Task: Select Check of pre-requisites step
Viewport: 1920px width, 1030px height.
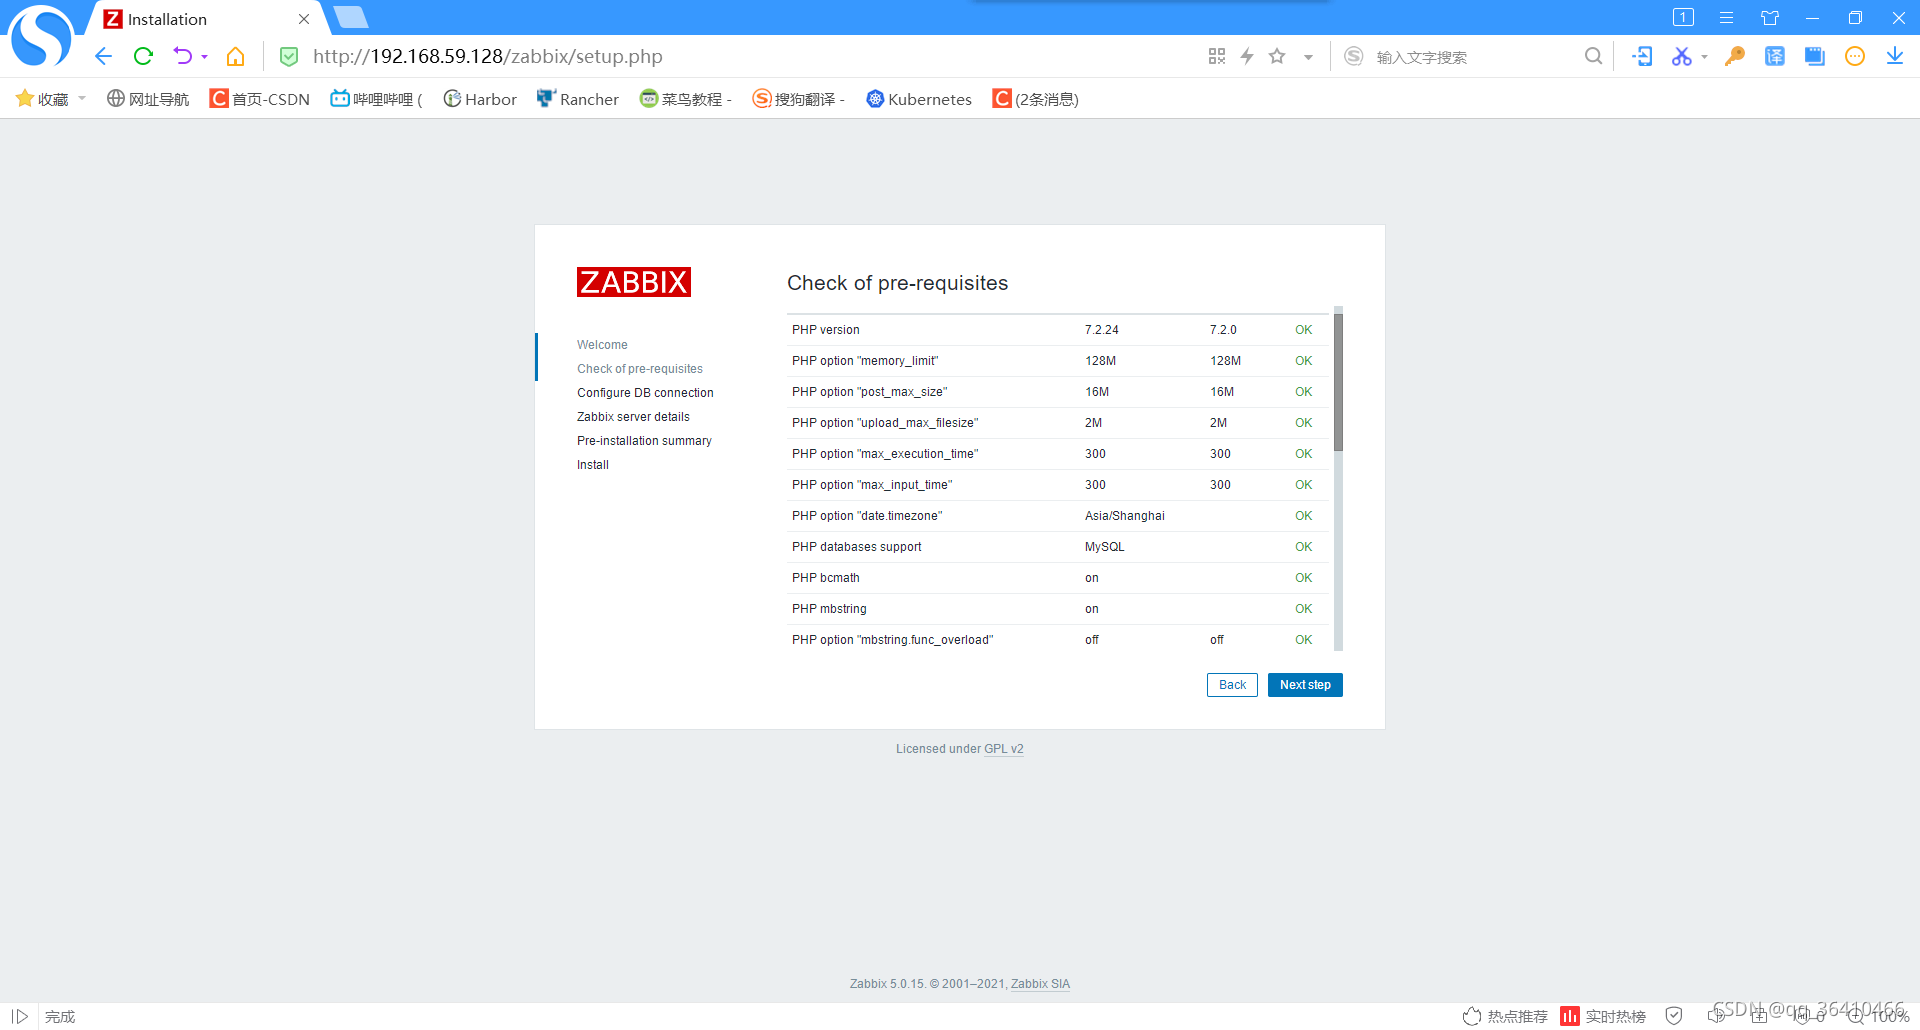Action: [x=640, y=369]
